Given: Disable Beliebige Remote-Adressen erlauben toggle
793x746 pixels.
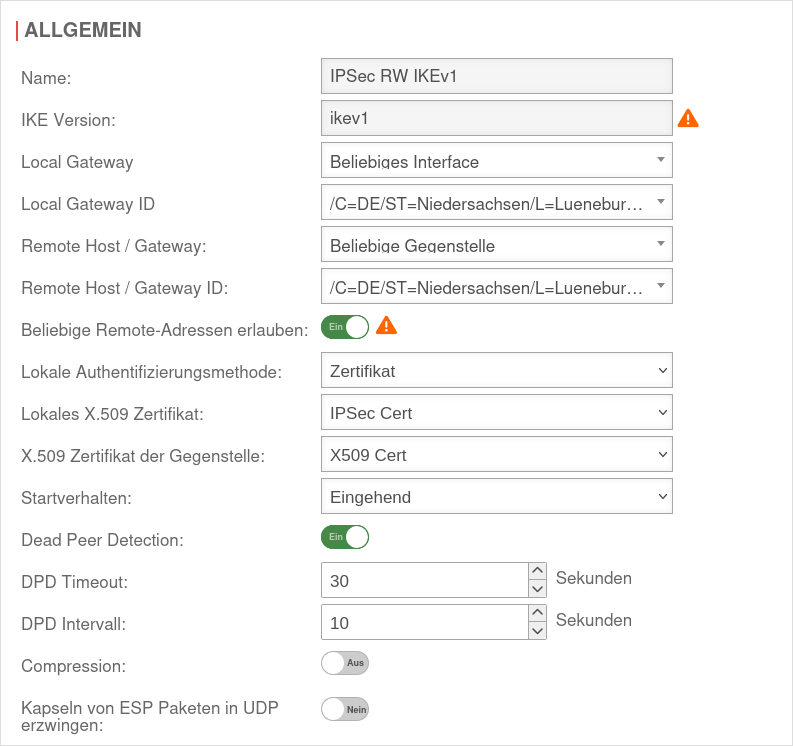Looking at the screenshot, I should 345,327.
